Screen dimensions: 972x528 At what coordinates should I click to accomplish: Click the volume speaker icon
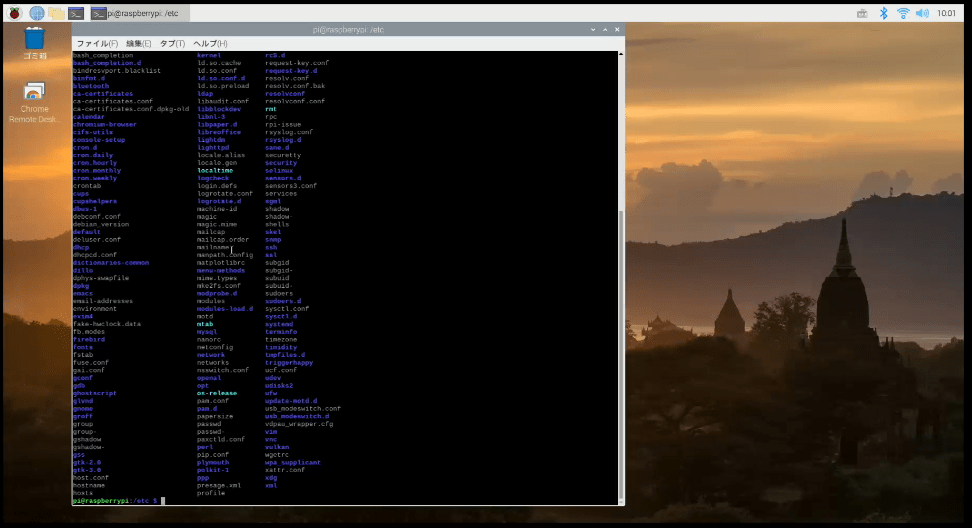[x=922, y=13]
